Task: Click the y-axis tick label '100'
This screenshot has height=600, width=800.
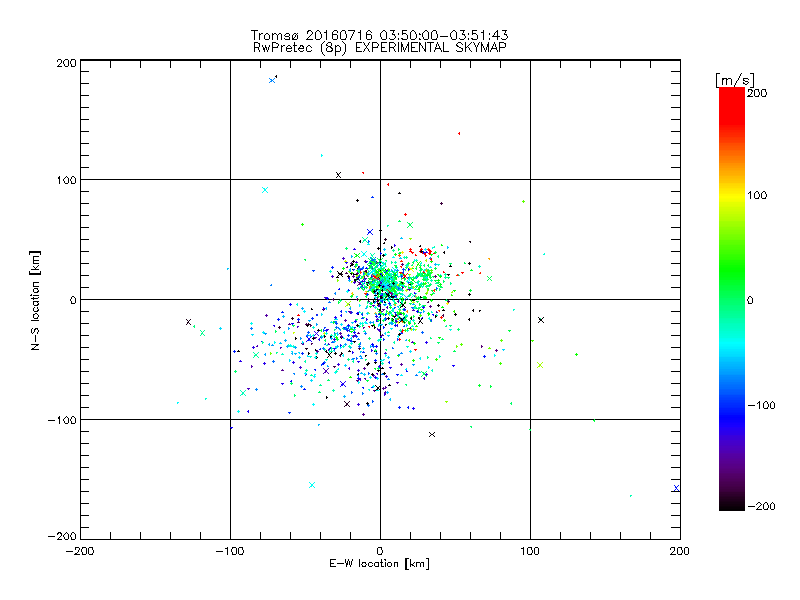Action: [66, 180]
